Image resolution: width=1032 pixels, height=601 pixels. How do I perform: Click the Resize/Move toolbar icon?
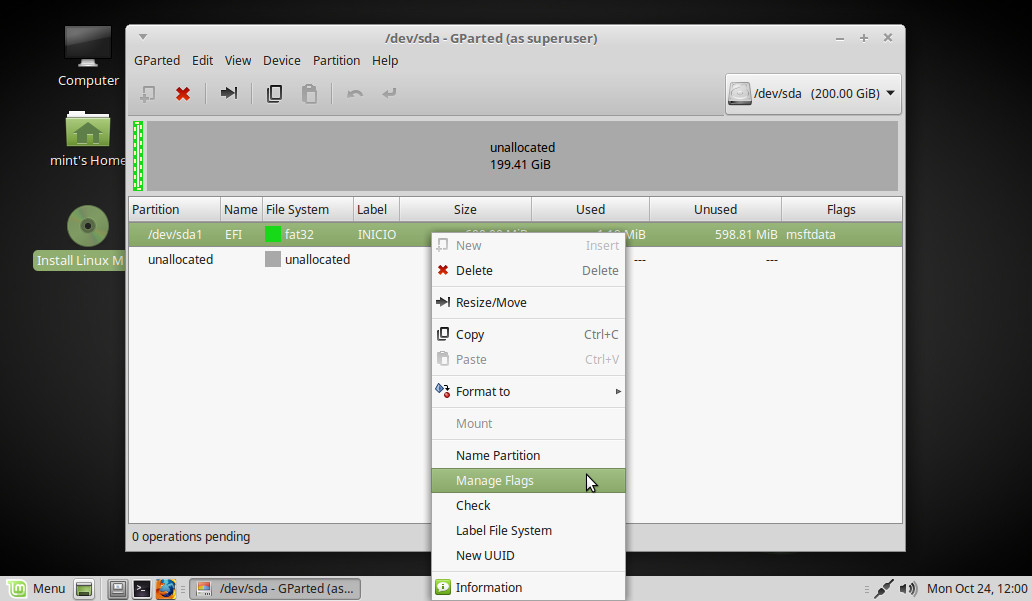point(229,94)
